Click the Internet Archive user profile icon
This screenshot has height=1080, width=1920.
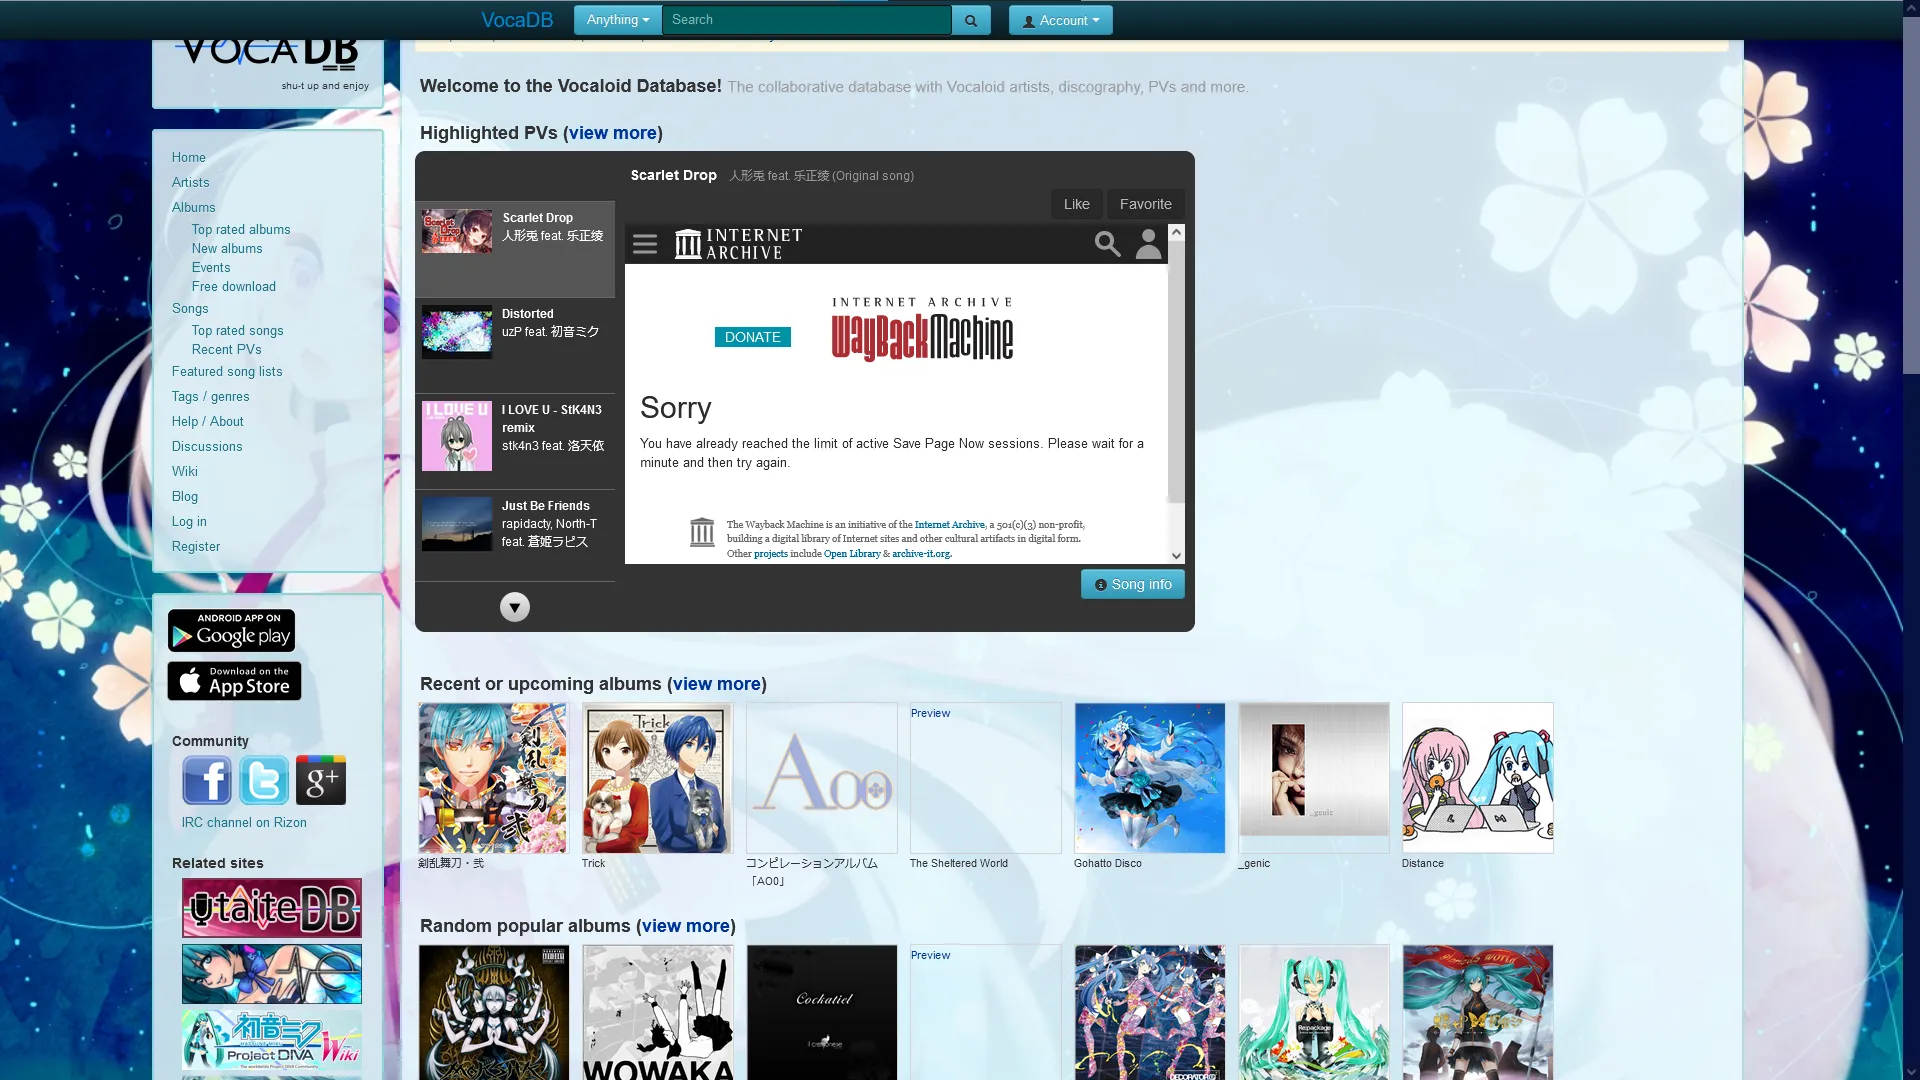tap(1148, 244)
